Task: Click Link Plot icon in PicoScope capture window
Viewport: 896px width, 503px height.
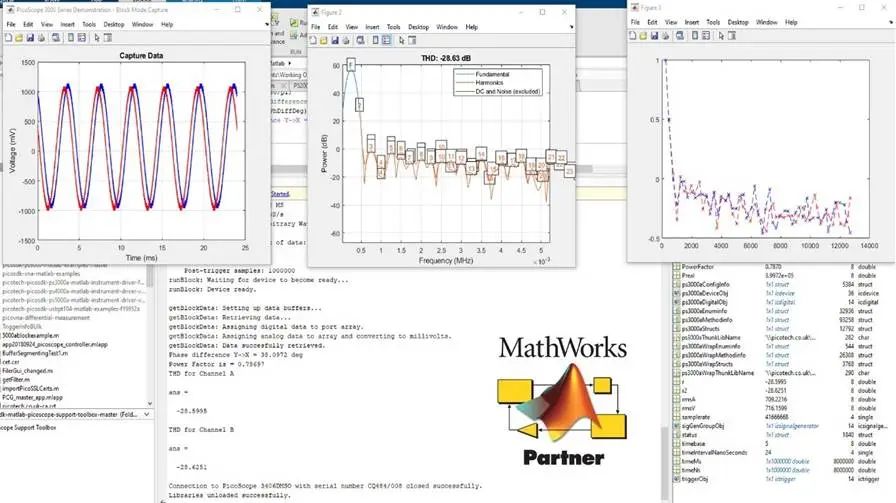Action: 56,38
